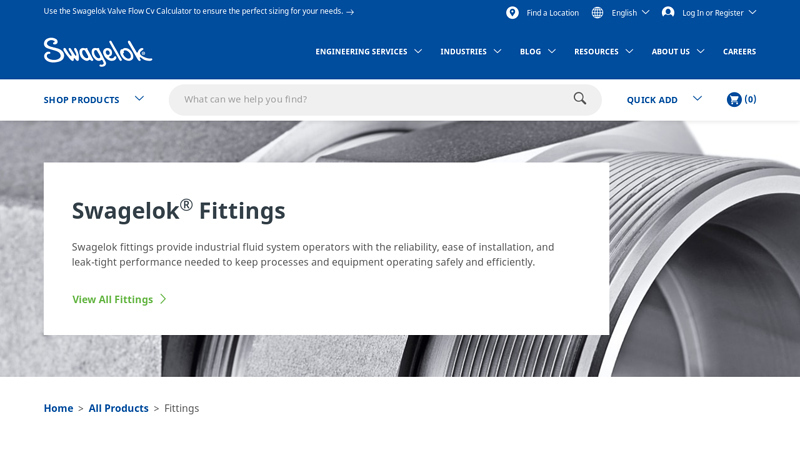Expand the Blog chevron
The height and width of the screenshot is (450, 800).
552,51
